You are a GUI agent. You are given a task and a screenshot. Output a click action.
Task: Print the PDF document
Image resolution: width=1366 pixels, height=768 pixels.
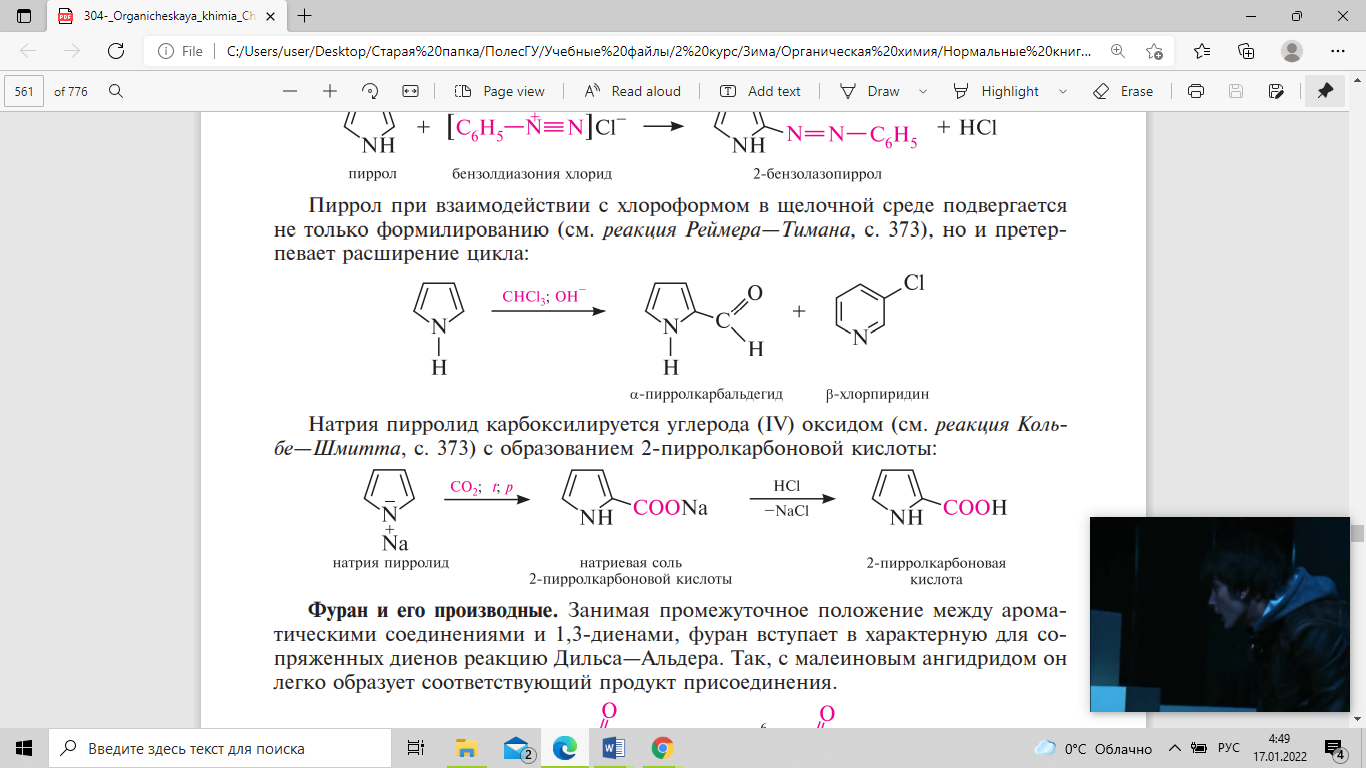click(x=1195, y=91)
